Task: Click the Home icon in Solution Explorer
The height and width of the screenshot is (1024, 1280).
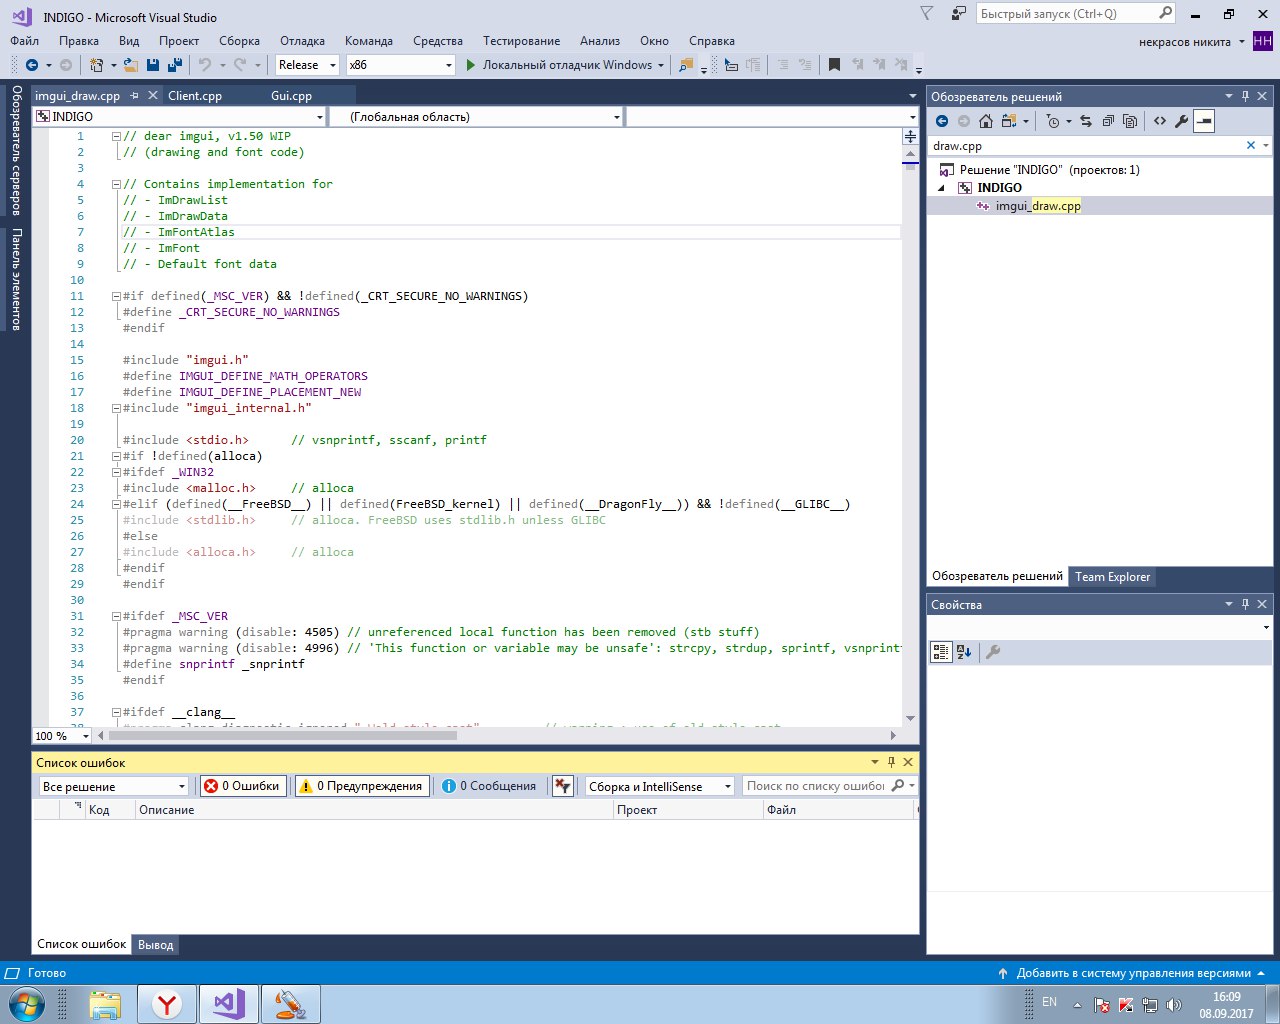Action: point(986,121)
